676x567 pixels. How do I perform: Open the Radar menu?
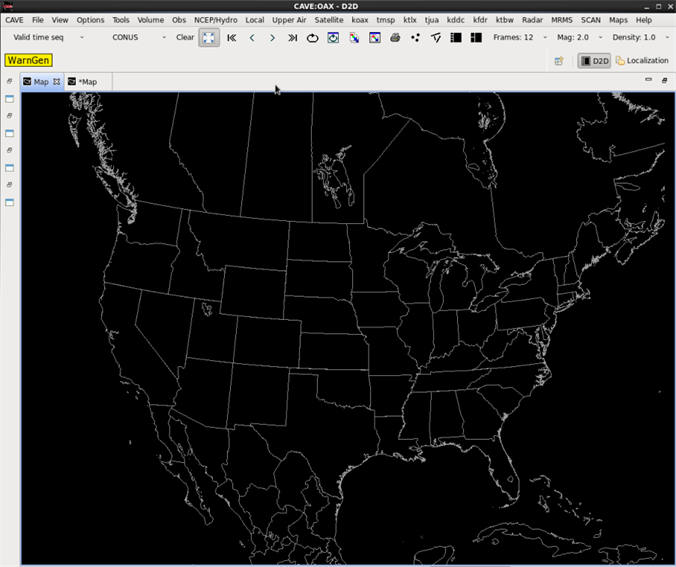(x=532, y=20)
